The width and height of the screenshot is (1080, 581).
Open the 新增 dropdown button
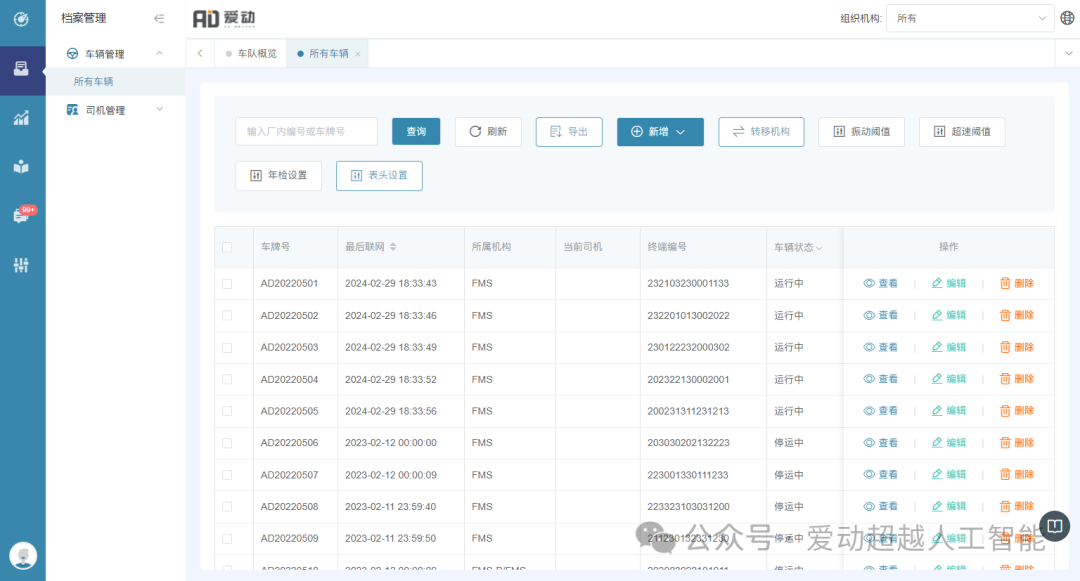point(660,132)
